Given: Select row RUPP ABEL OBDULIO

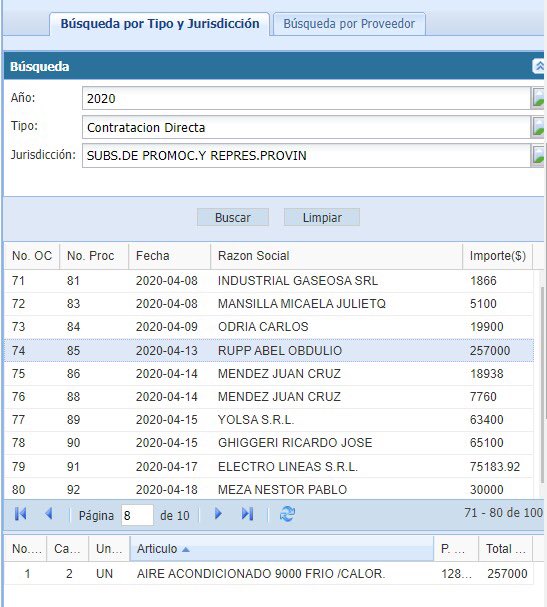Looking at the screenshot, I should [269, 351].
